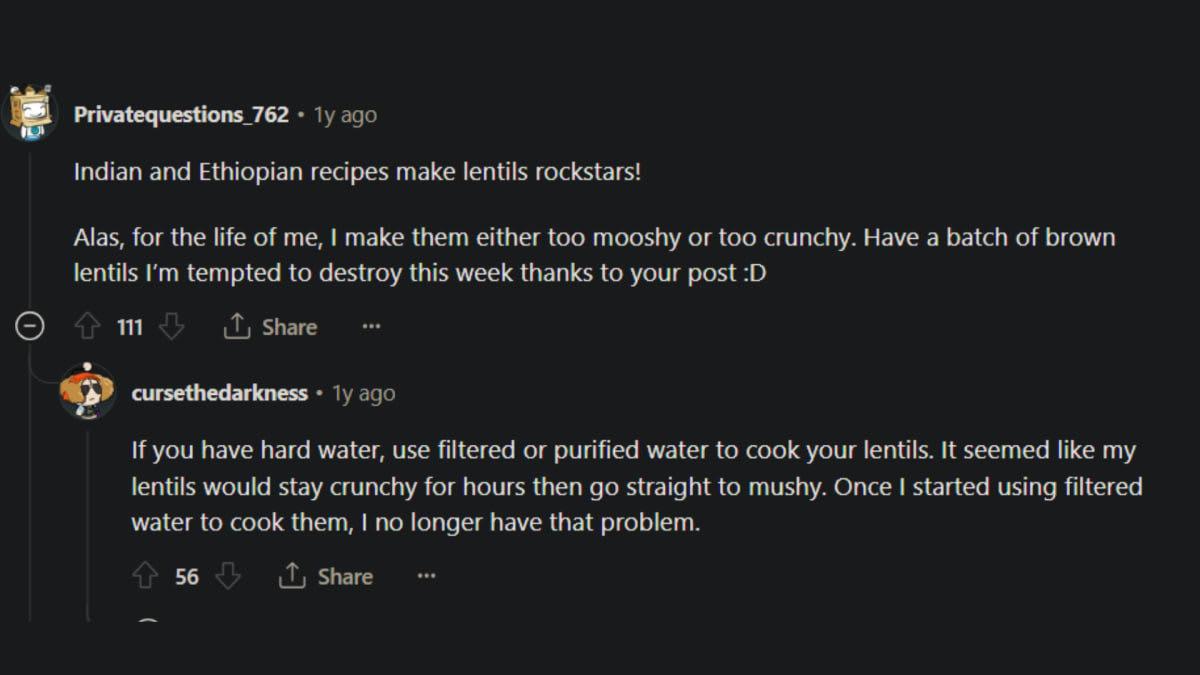The width and height of the screenshot is (1200, 675).
Task: Upvote the cursethedarkness reply
Action: [145, 576]
